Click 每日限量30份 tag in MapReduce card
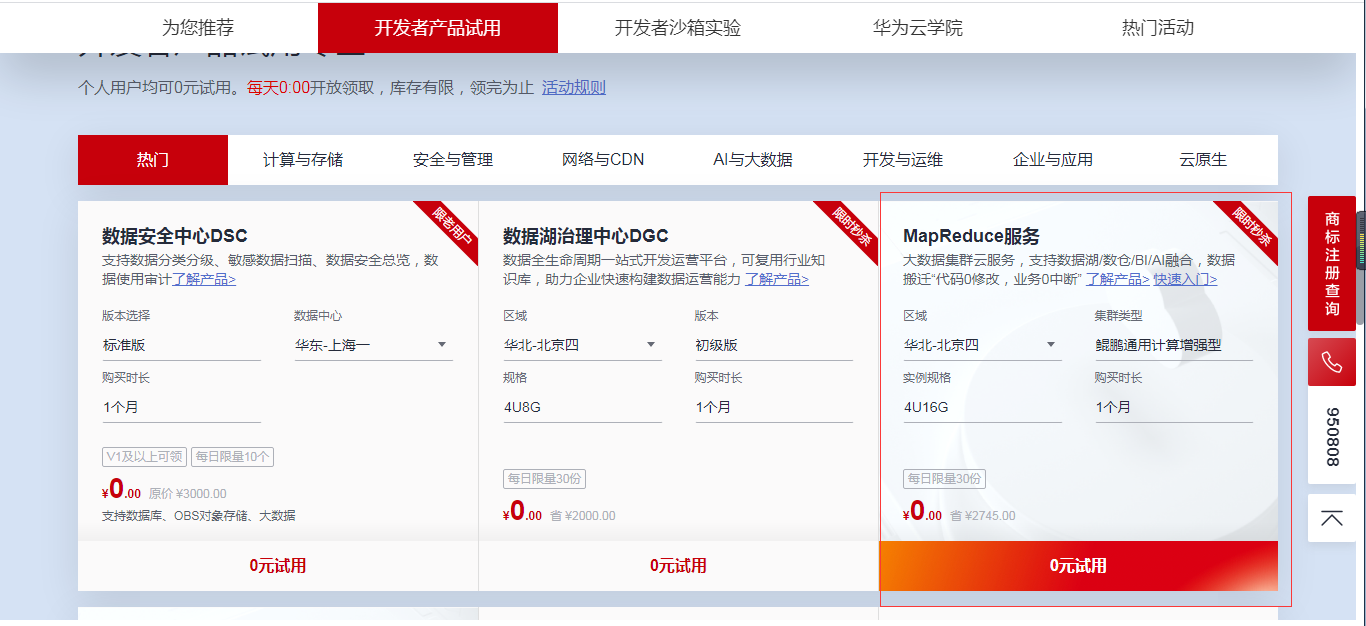 [x=944, y=479]
